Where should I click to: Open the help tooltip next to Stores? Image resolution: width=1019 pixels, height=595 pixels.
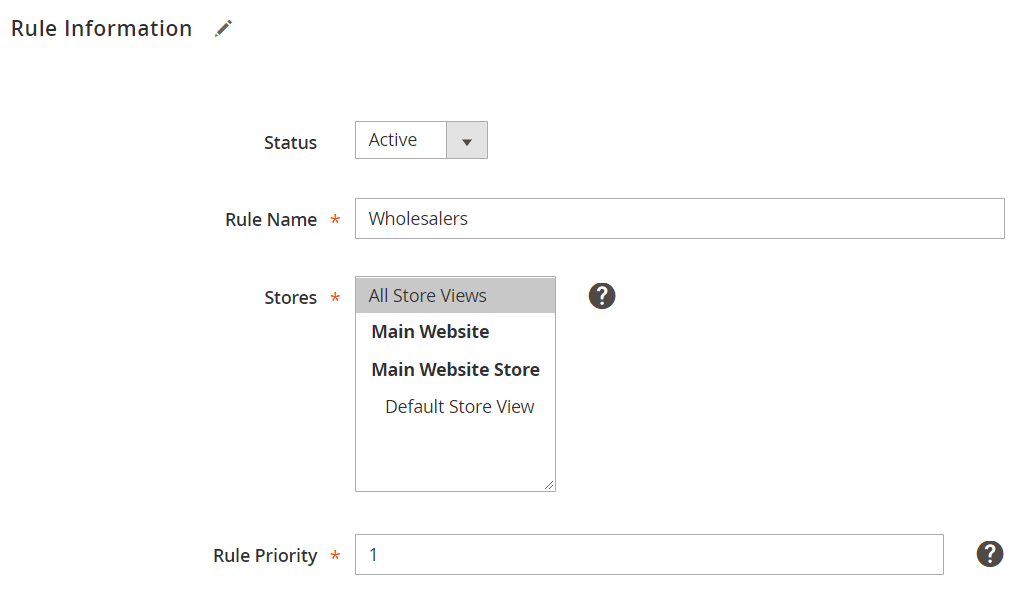(x=602, y=296)
